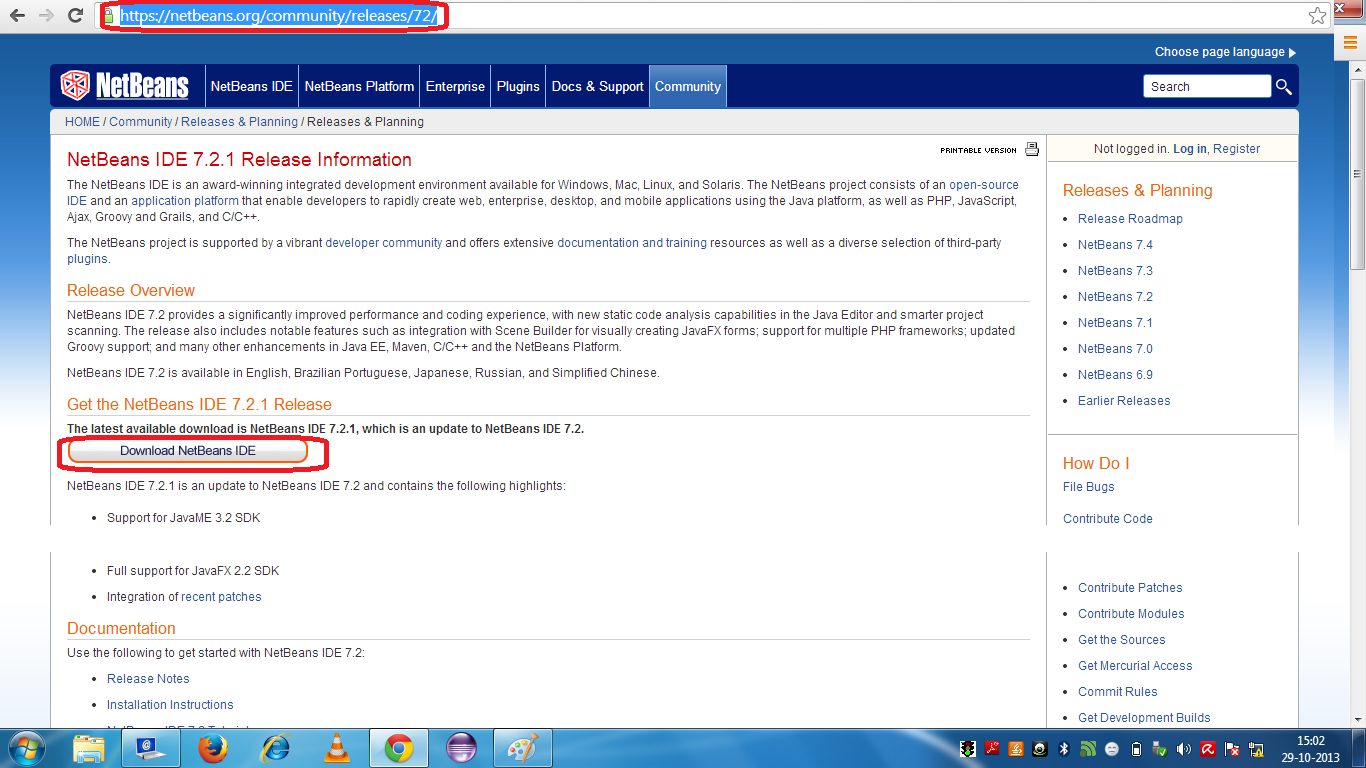Open Windows Explorer from the taskbar
Screen dimensions: 1366x768
pyautogui.click(x=89, y=749)
